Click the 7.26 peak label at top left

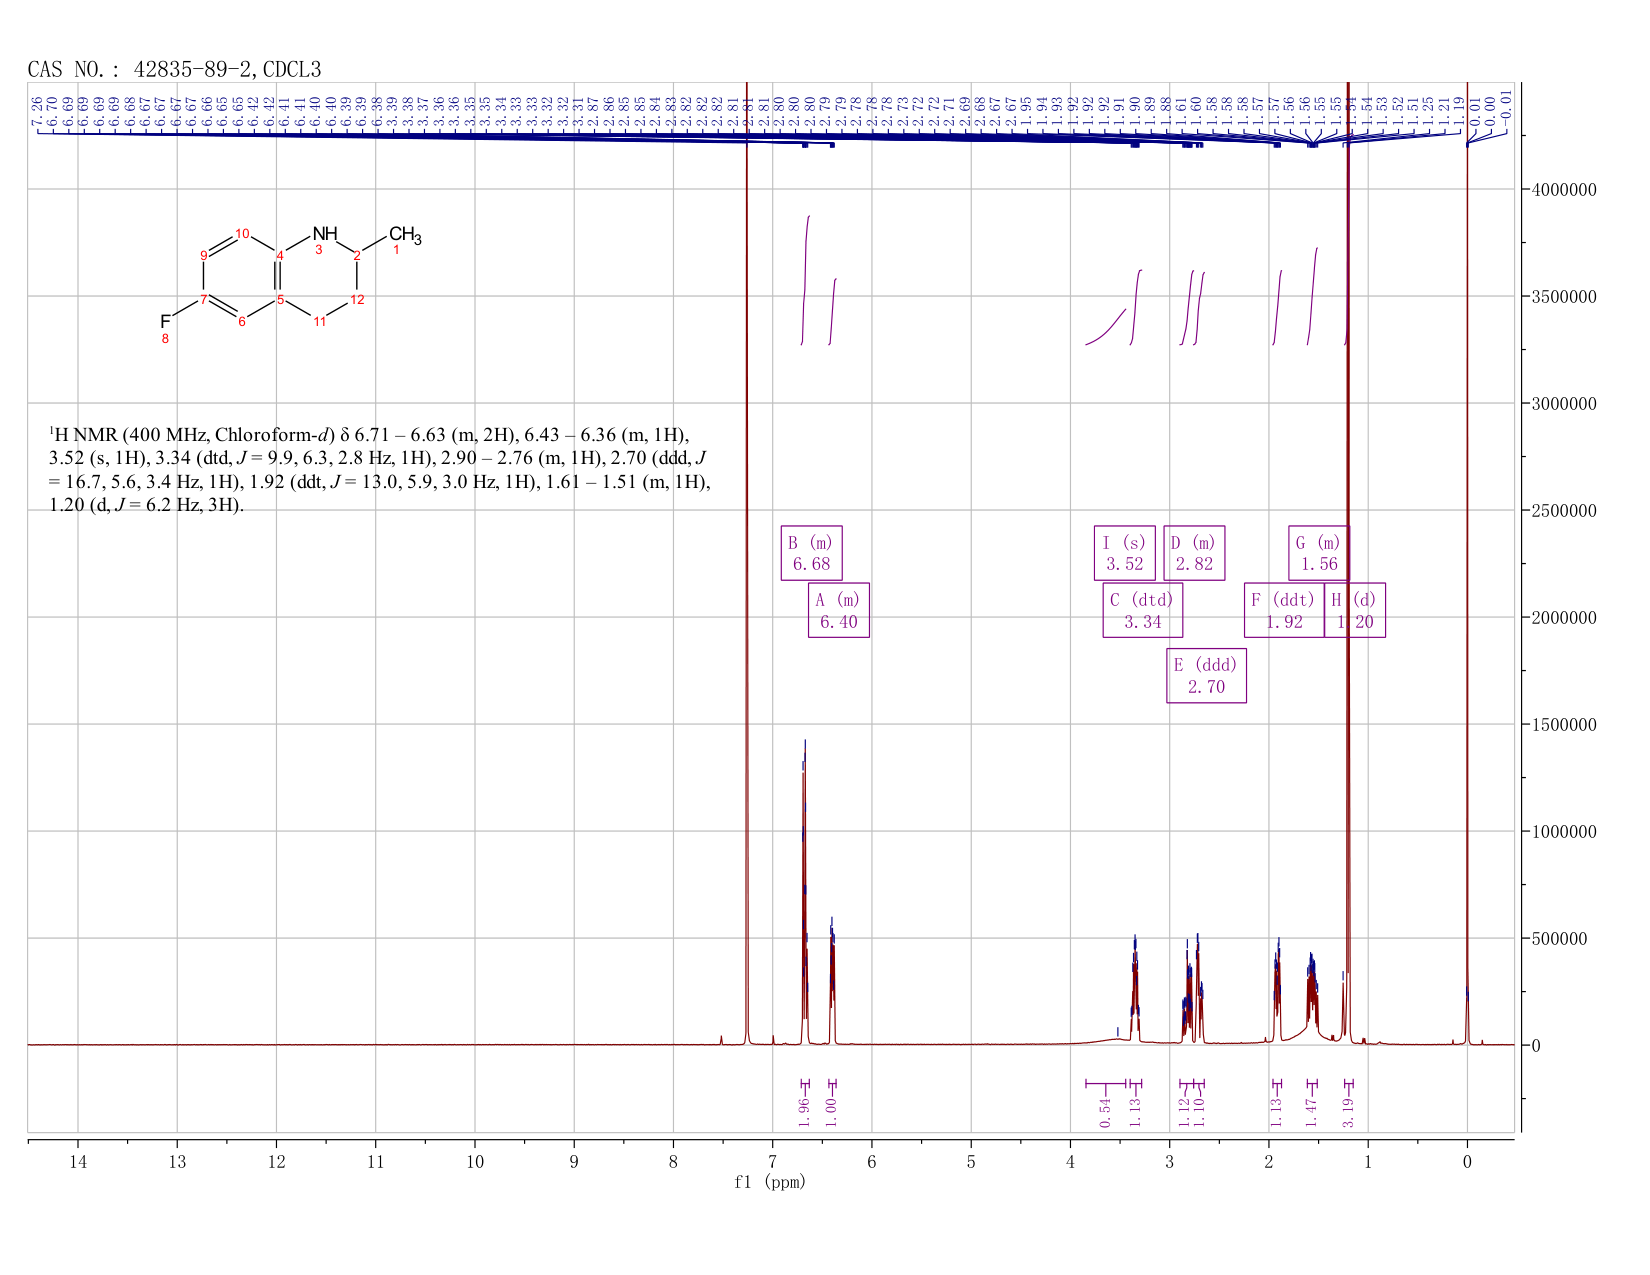point(37,110)
